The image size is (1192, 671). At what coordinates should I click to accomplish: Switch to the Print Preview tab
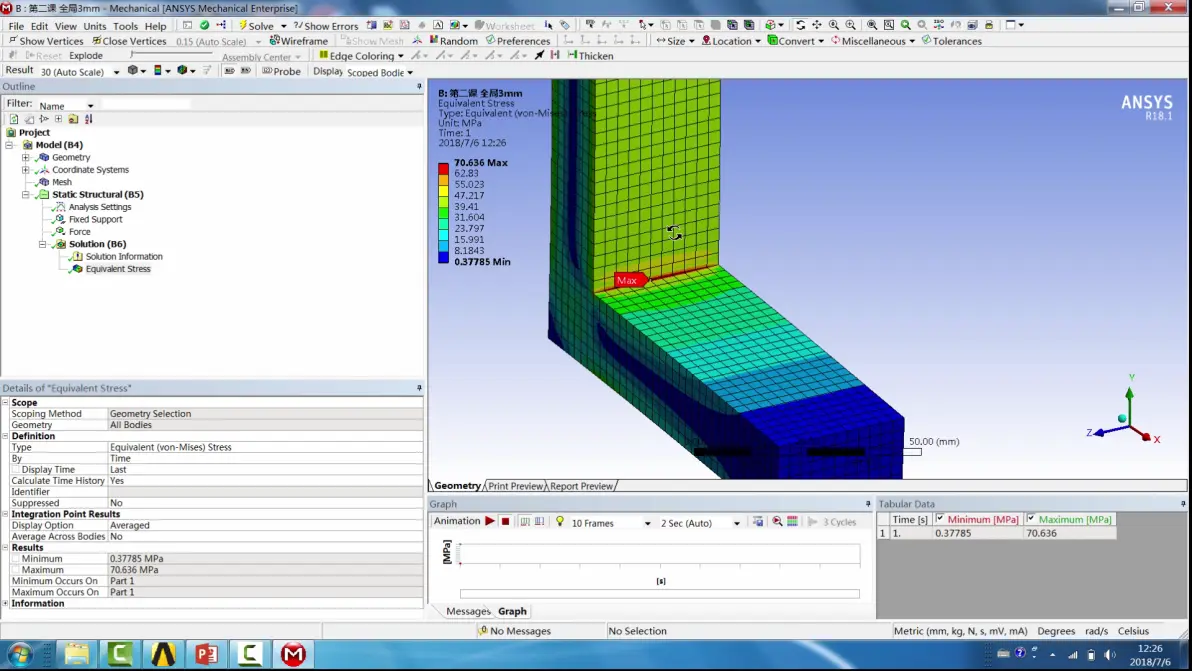coord(515,486)
